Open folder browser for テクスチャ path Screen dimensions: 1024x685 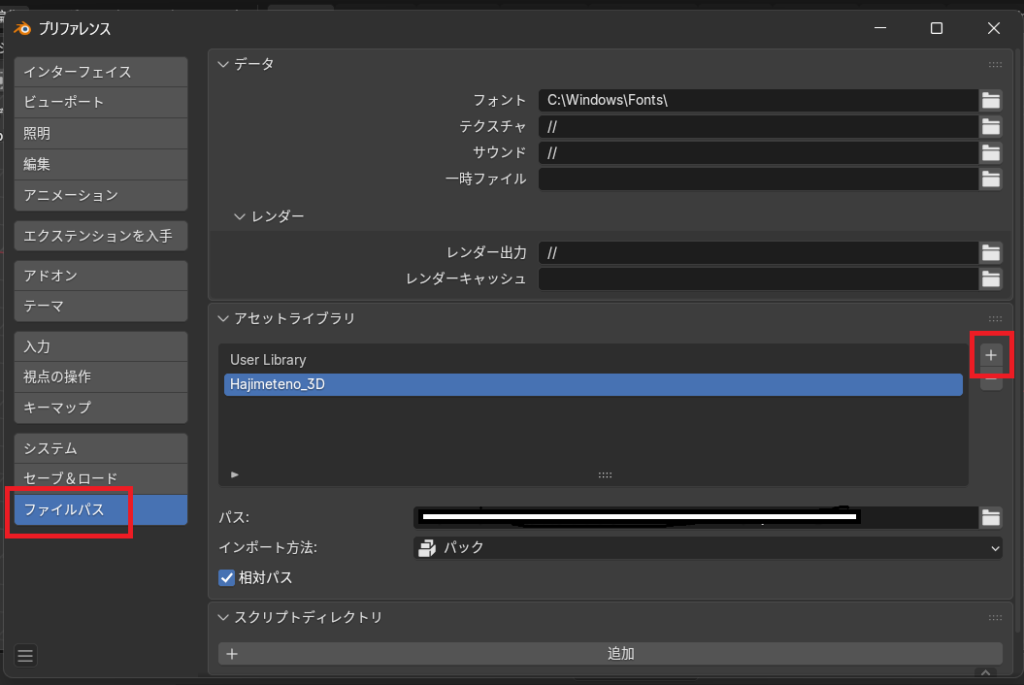point(990,127)
